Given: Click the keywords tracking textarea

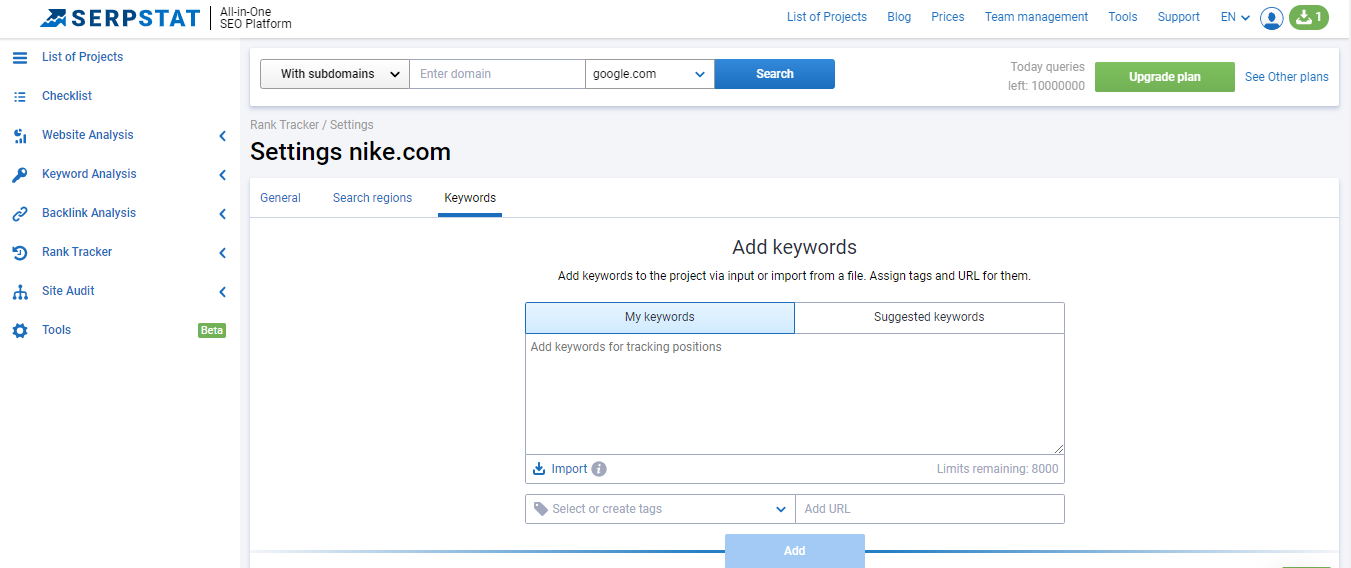Looking at the screenshot, I should [795, 394].
